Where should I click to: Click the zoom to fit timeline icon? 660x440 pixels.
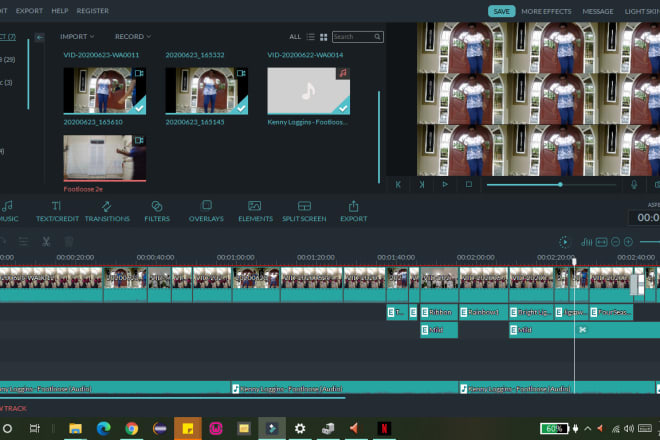coord(601,242)
